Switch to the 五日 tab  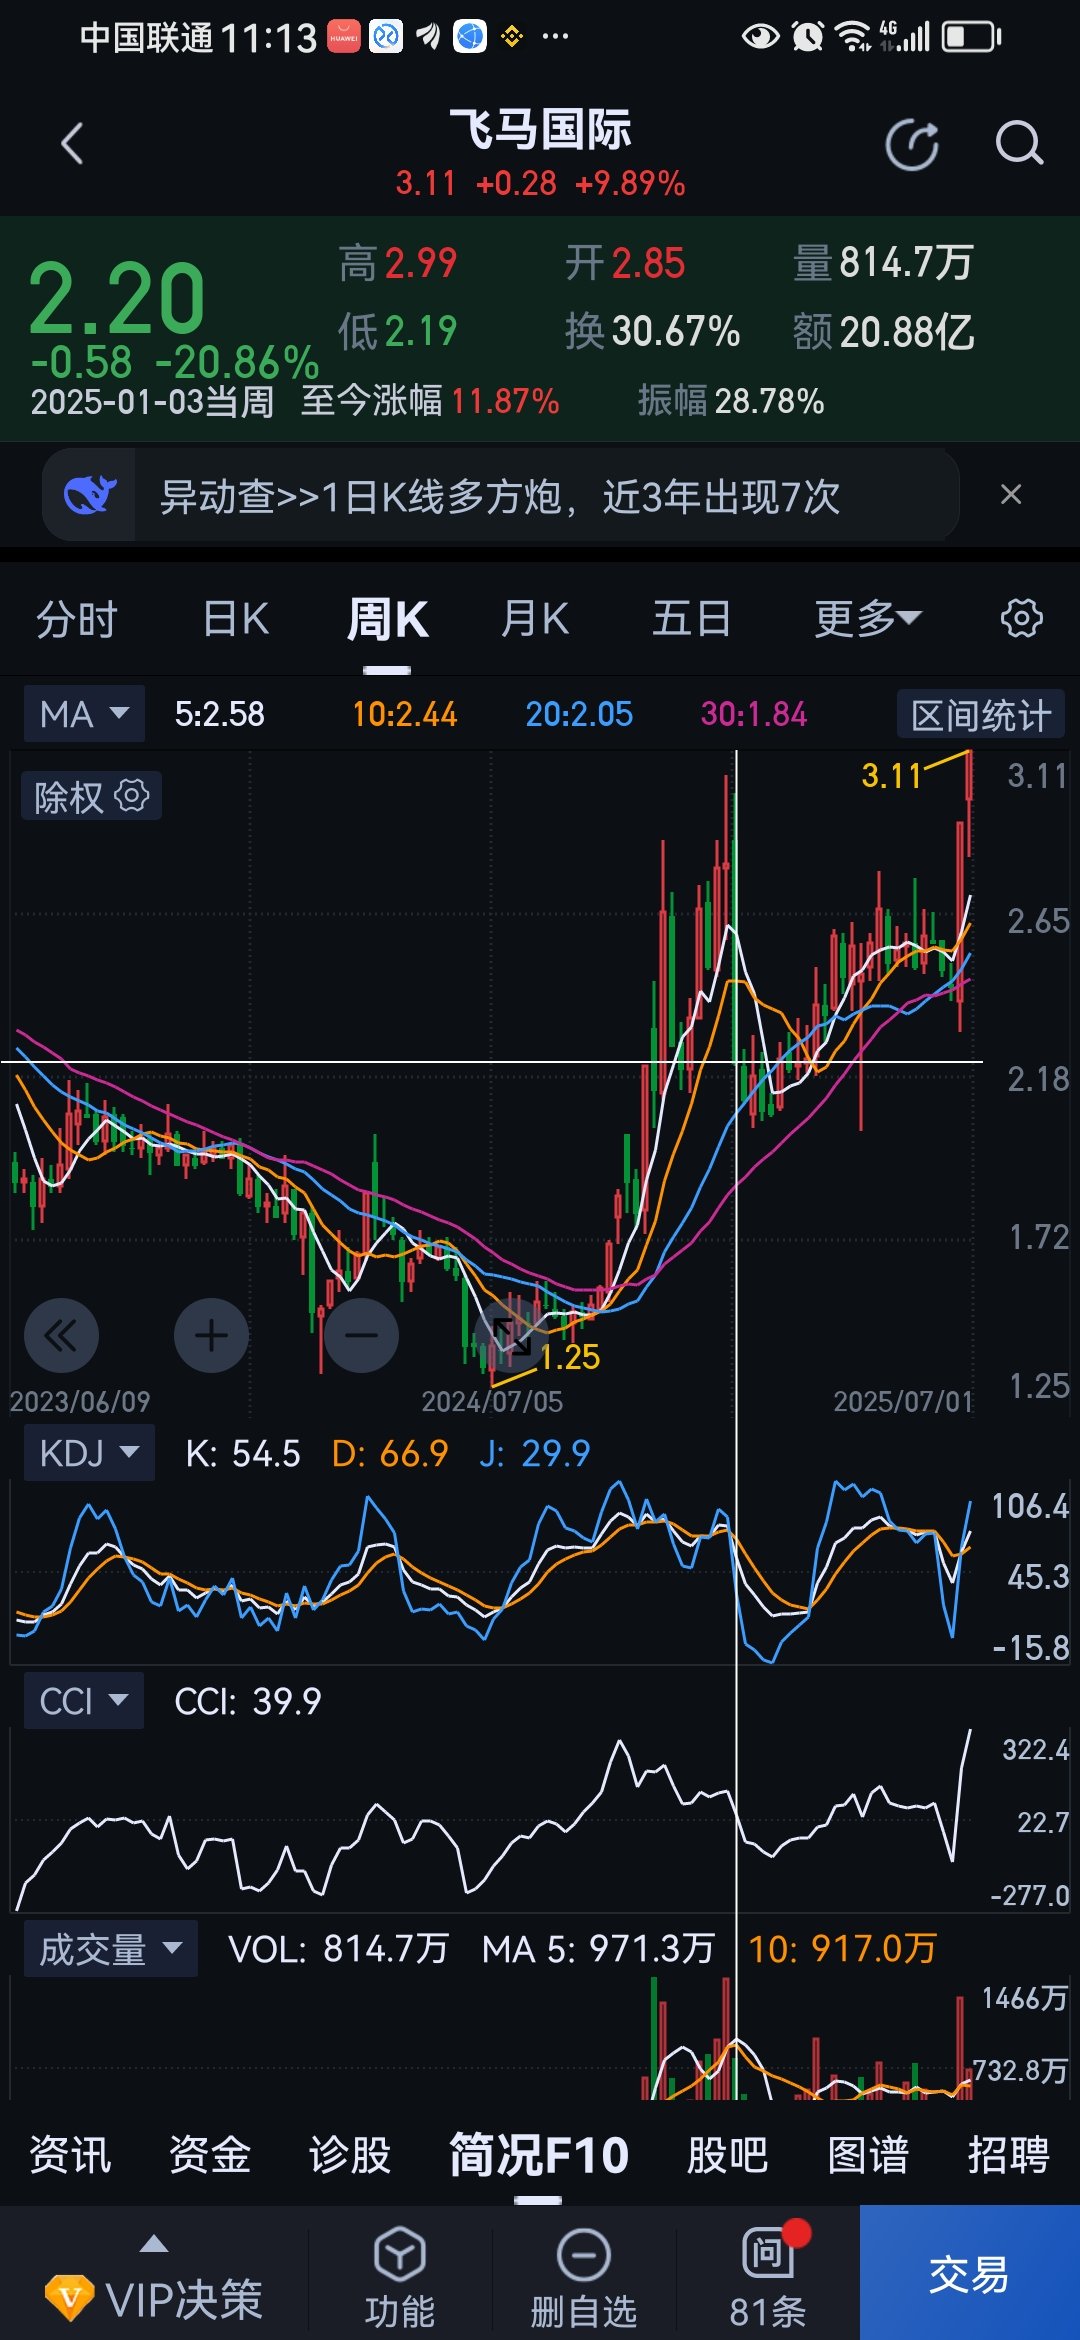[x=691, y=619]
